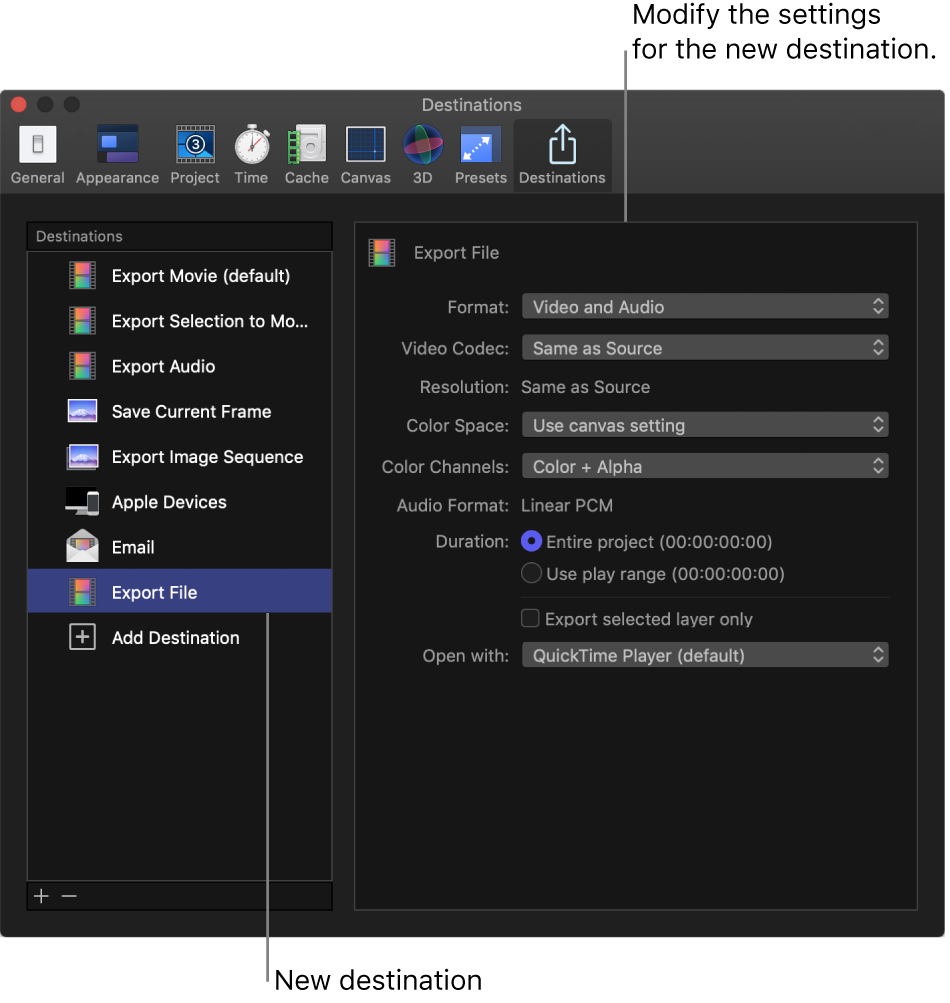Select Save Current Frame destination
Viewport: 950px width, 1003px height.
tap(190, 412)
